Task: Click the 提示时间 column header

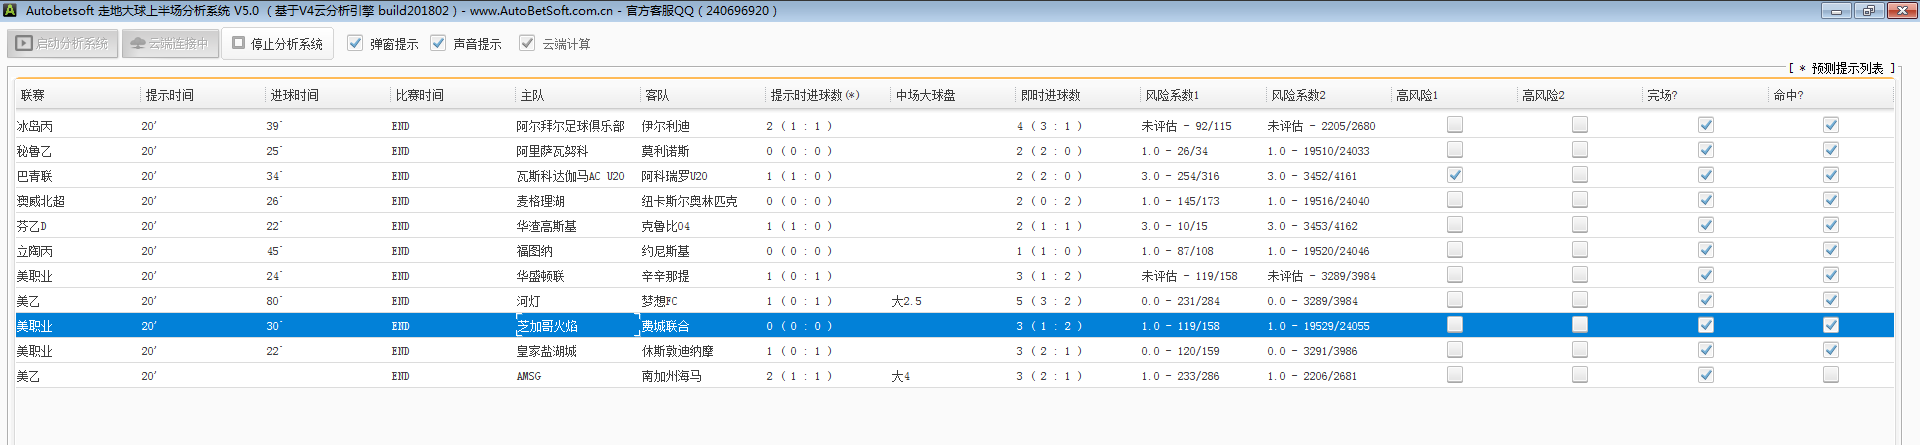Action: [x=170, y=95]
